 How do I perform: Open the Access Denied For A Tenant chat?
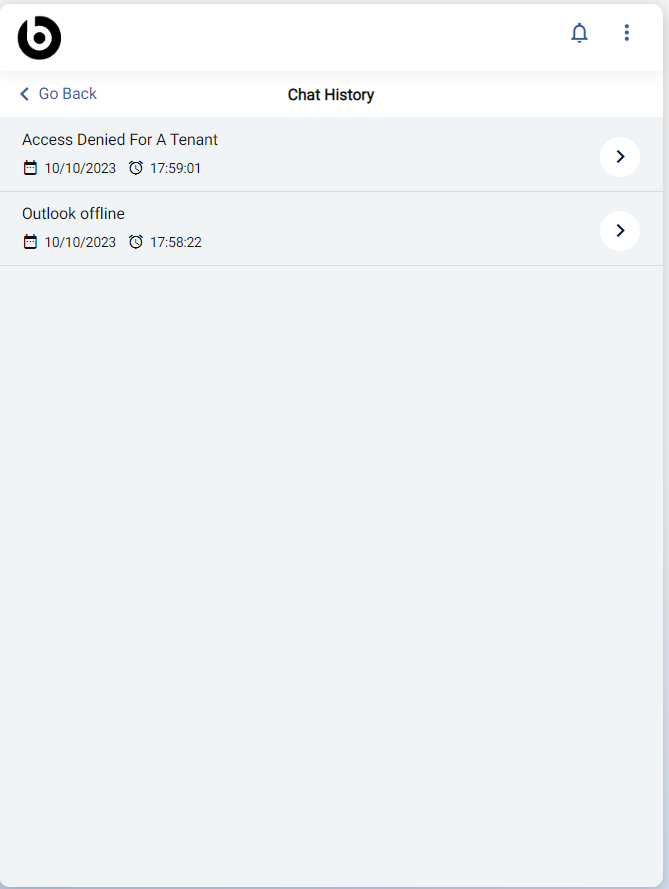(x=120, y=140)
